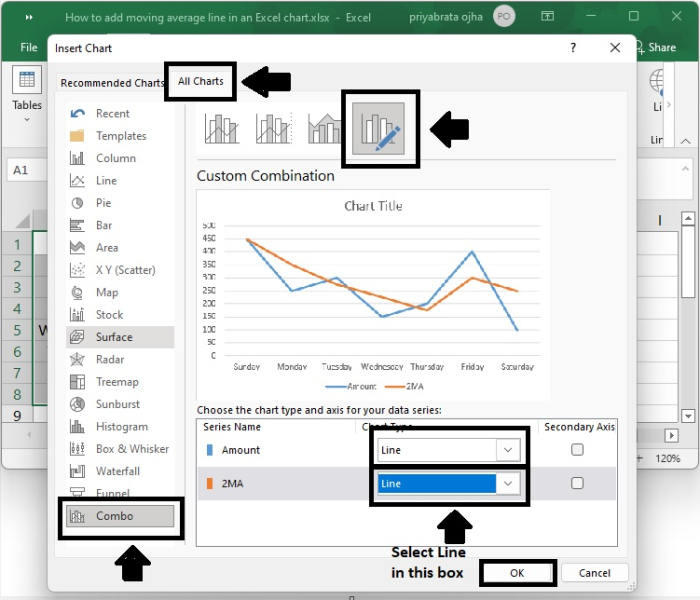The height and width of the screenshot is (600, 700).
Task: Select the Histogram chart category
Action: coord(121,426)
